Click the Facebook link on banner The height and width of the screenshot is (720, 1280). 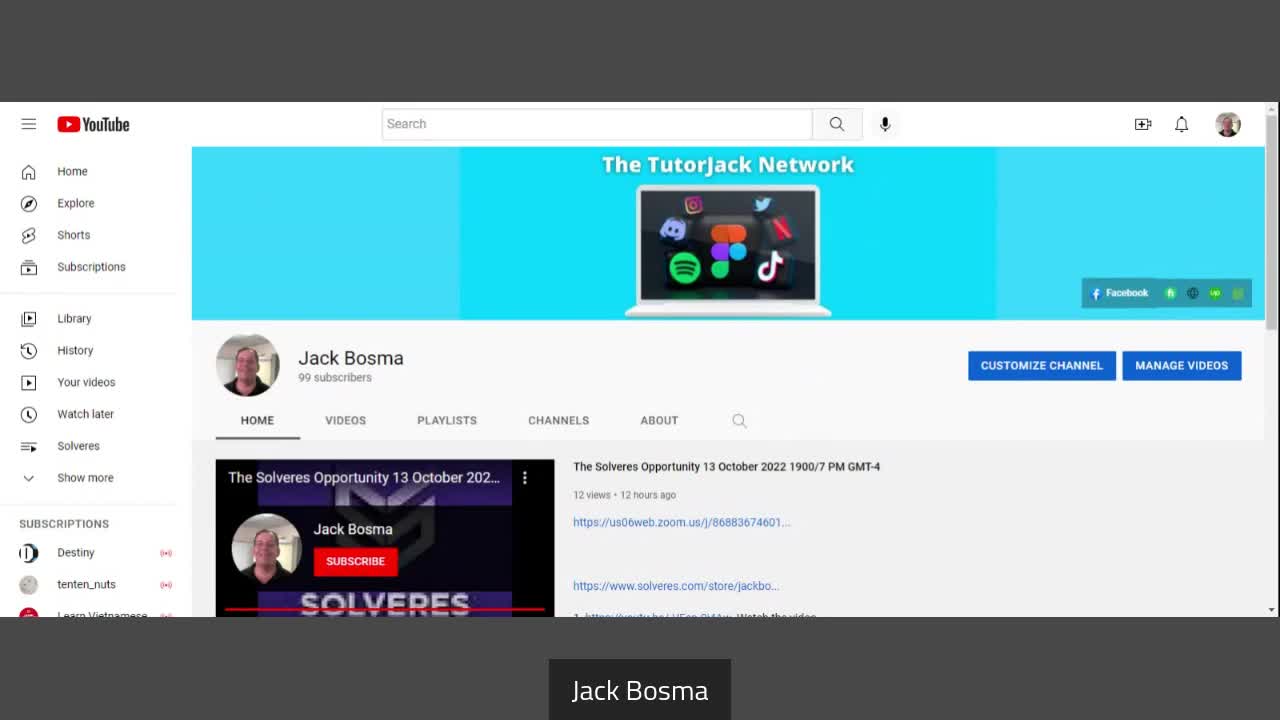1120,293
